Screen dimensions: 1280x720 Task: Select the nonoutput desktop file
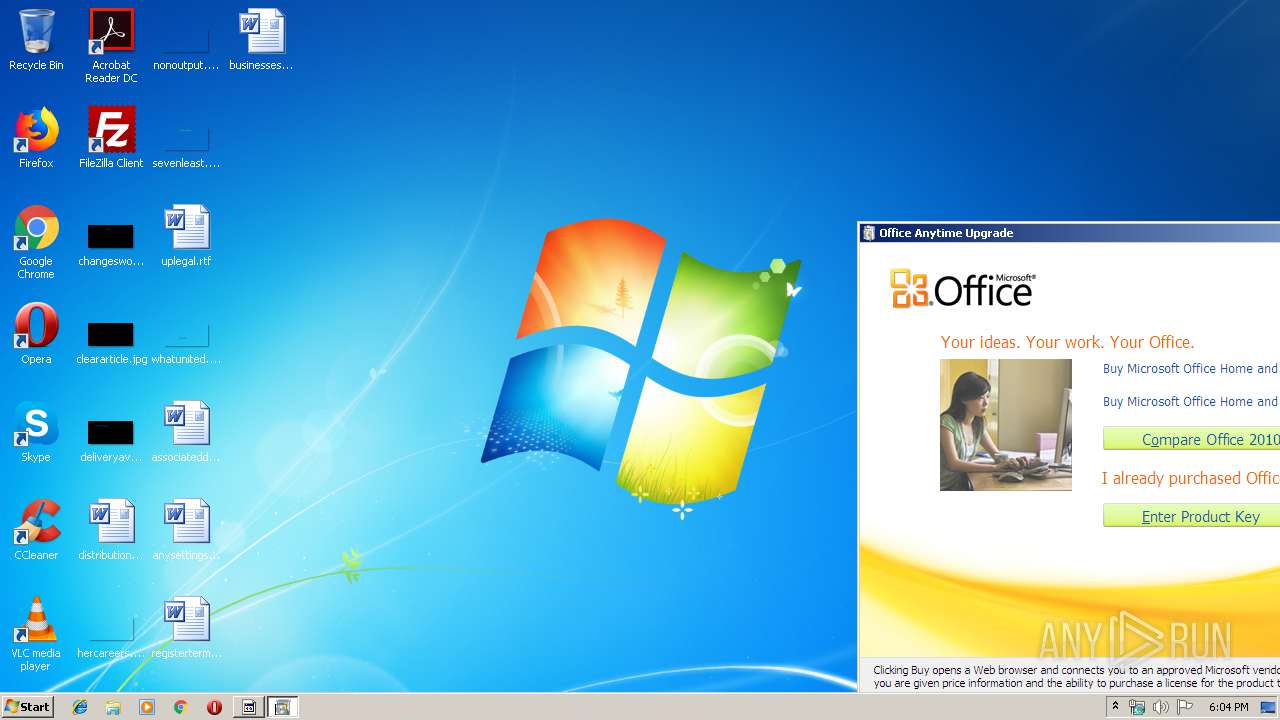click(x=186, y=40)
